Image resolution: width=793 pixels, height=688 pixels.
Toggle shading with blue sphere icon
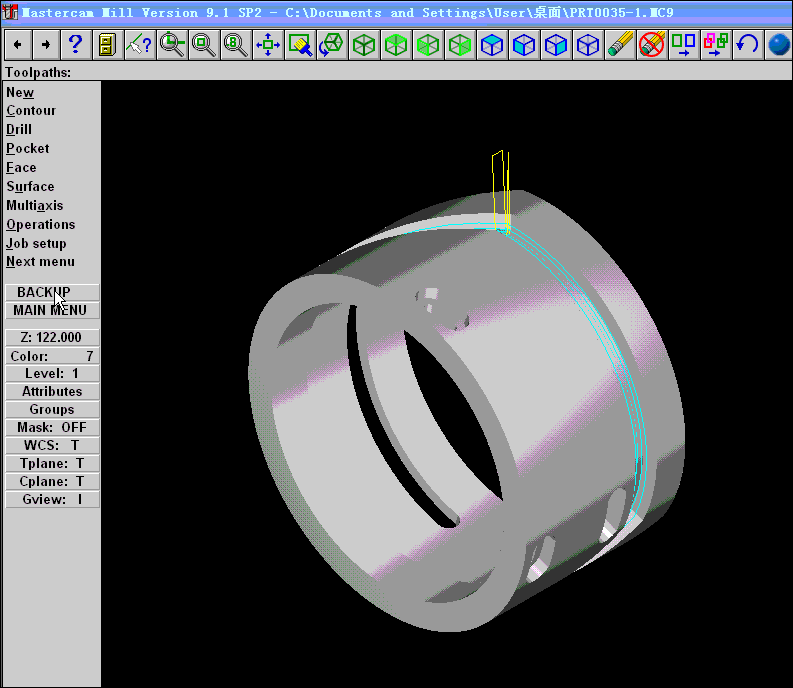[x=779, y=45]
